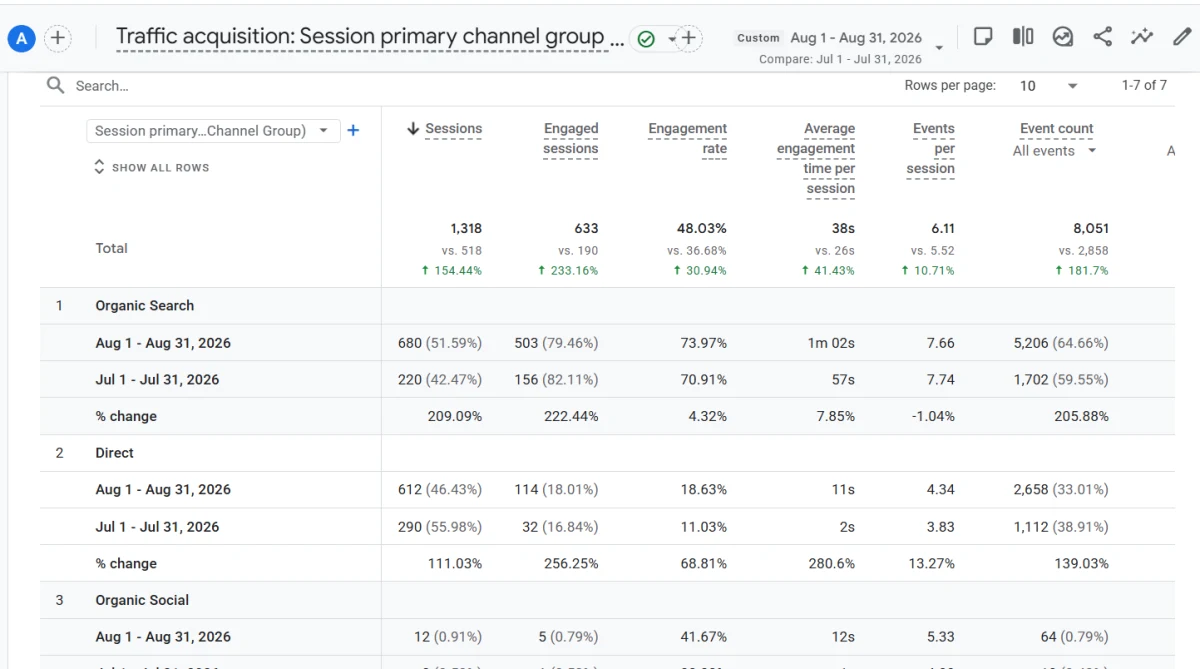The width and height of the screenshot is (1200, 669).
Task: Open the report snapshot chart icon
Action: pyautogui.click(x=1063, y=37)
